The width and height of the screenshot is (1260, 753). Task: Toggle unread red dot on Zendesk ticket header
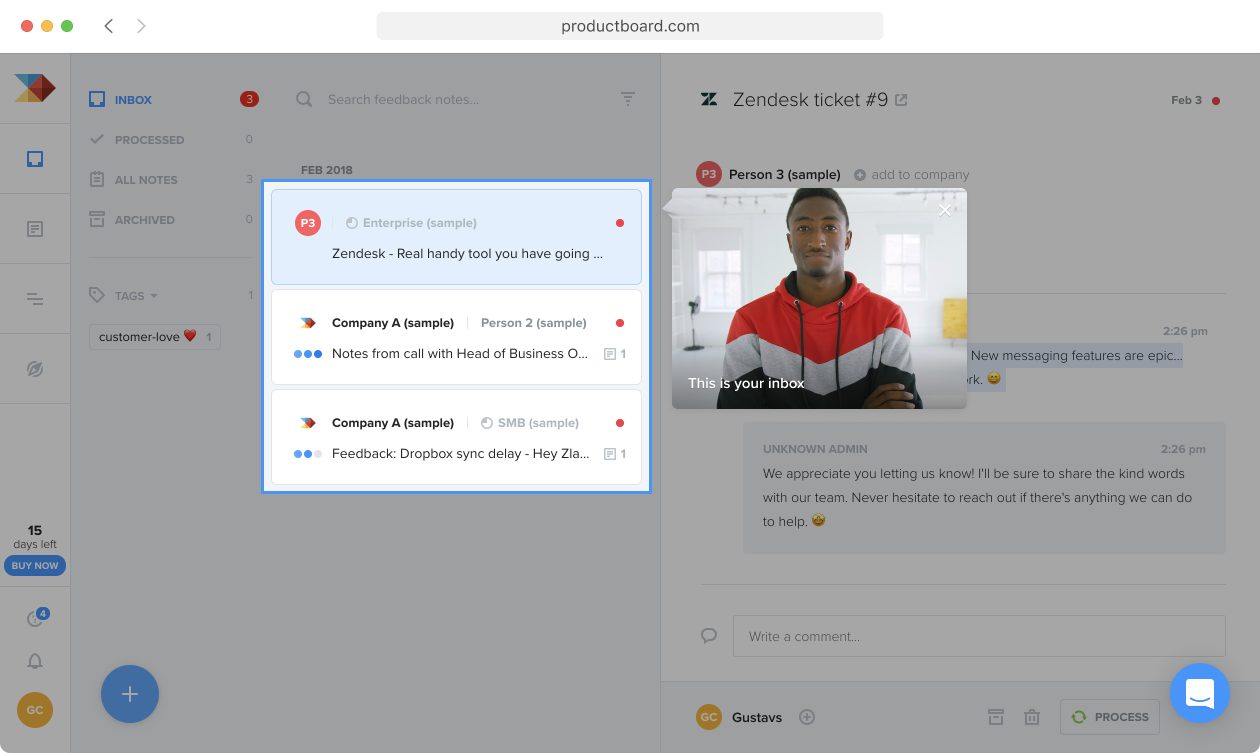[x=1216, y=100]
